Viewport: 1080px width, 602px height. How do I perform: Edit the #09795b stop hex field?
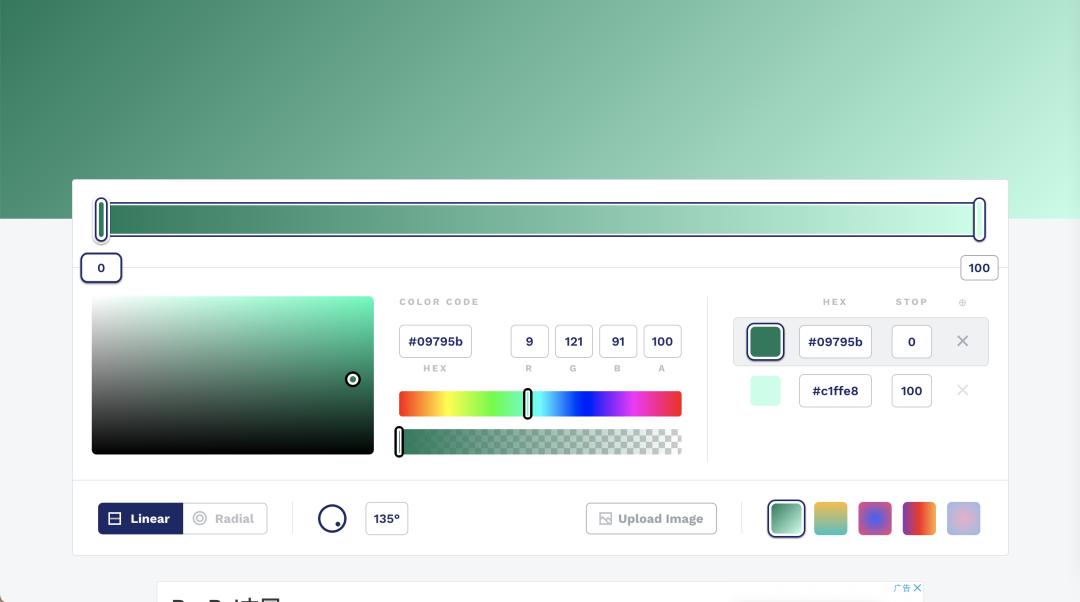click(x=835, y=342)
